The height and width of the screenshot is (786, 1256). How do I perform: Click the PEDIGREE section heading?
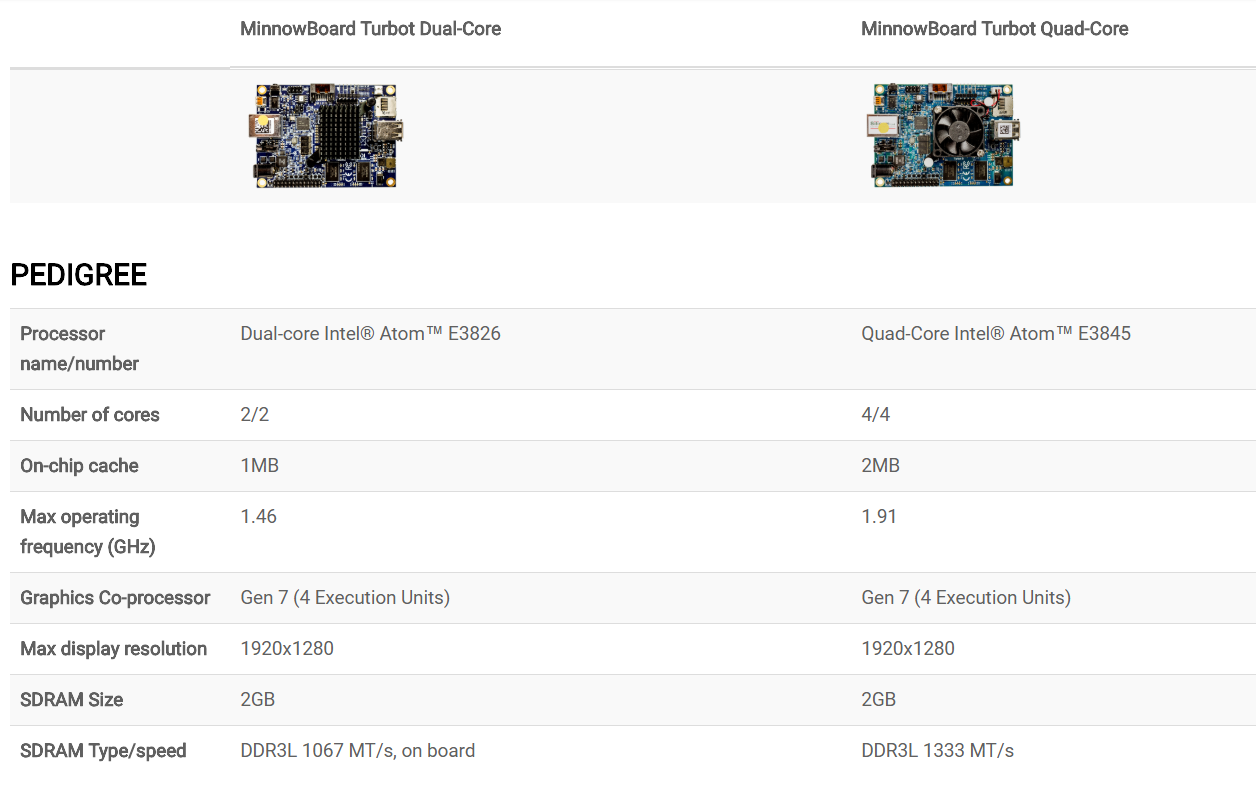(79, 275)
